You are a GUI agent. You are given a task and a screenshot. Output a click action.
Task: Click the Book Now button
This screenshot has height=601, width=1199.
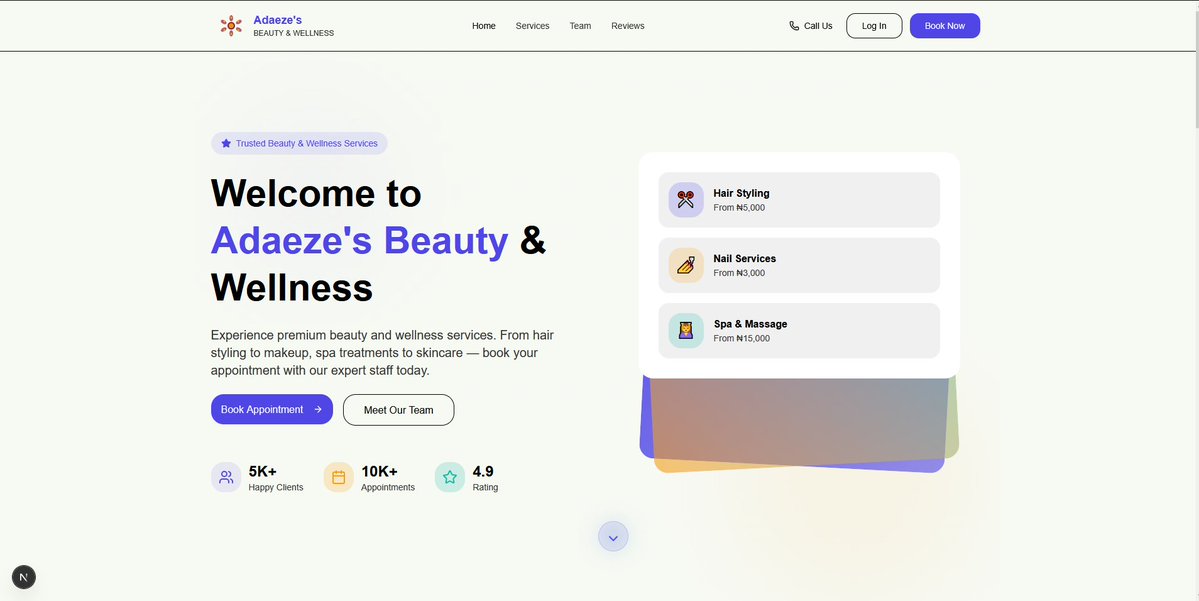[x=945, y=26]
